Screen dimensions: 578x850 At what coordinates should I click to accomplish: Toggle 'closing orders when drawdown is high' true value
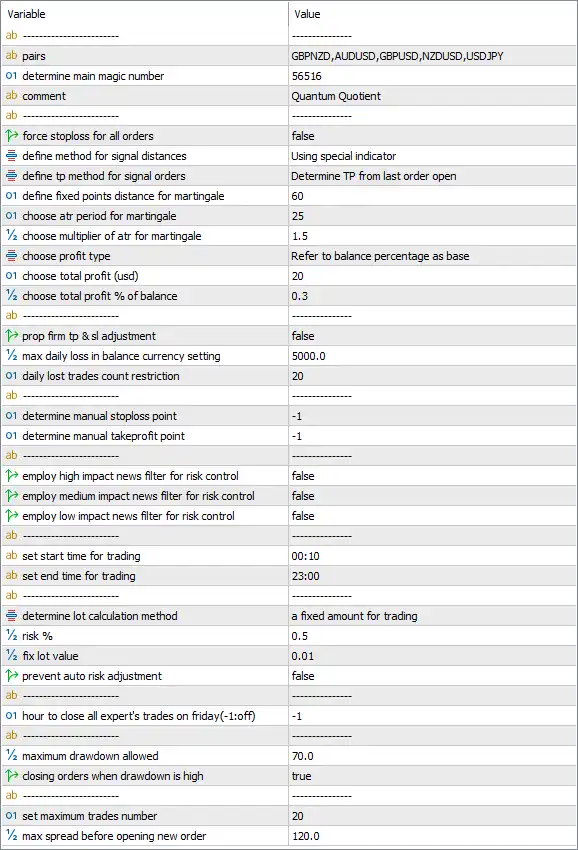(x=432, y=776)
